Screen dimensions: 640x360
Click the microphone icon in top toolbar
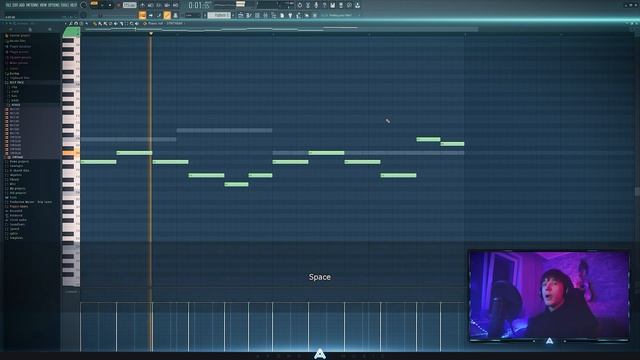tap(316, 5)
